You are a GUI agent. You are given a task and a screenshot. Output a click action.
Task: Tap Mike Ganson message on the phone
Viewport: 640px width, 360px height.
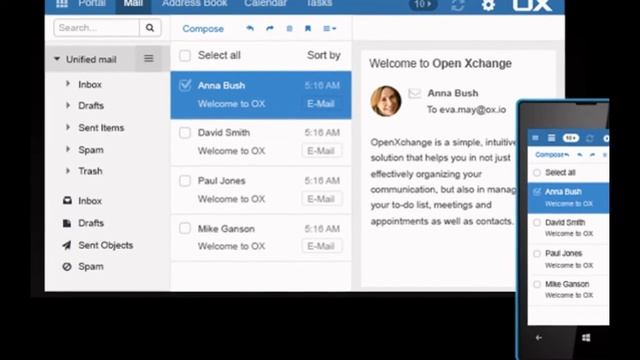(x=568, y=289)
